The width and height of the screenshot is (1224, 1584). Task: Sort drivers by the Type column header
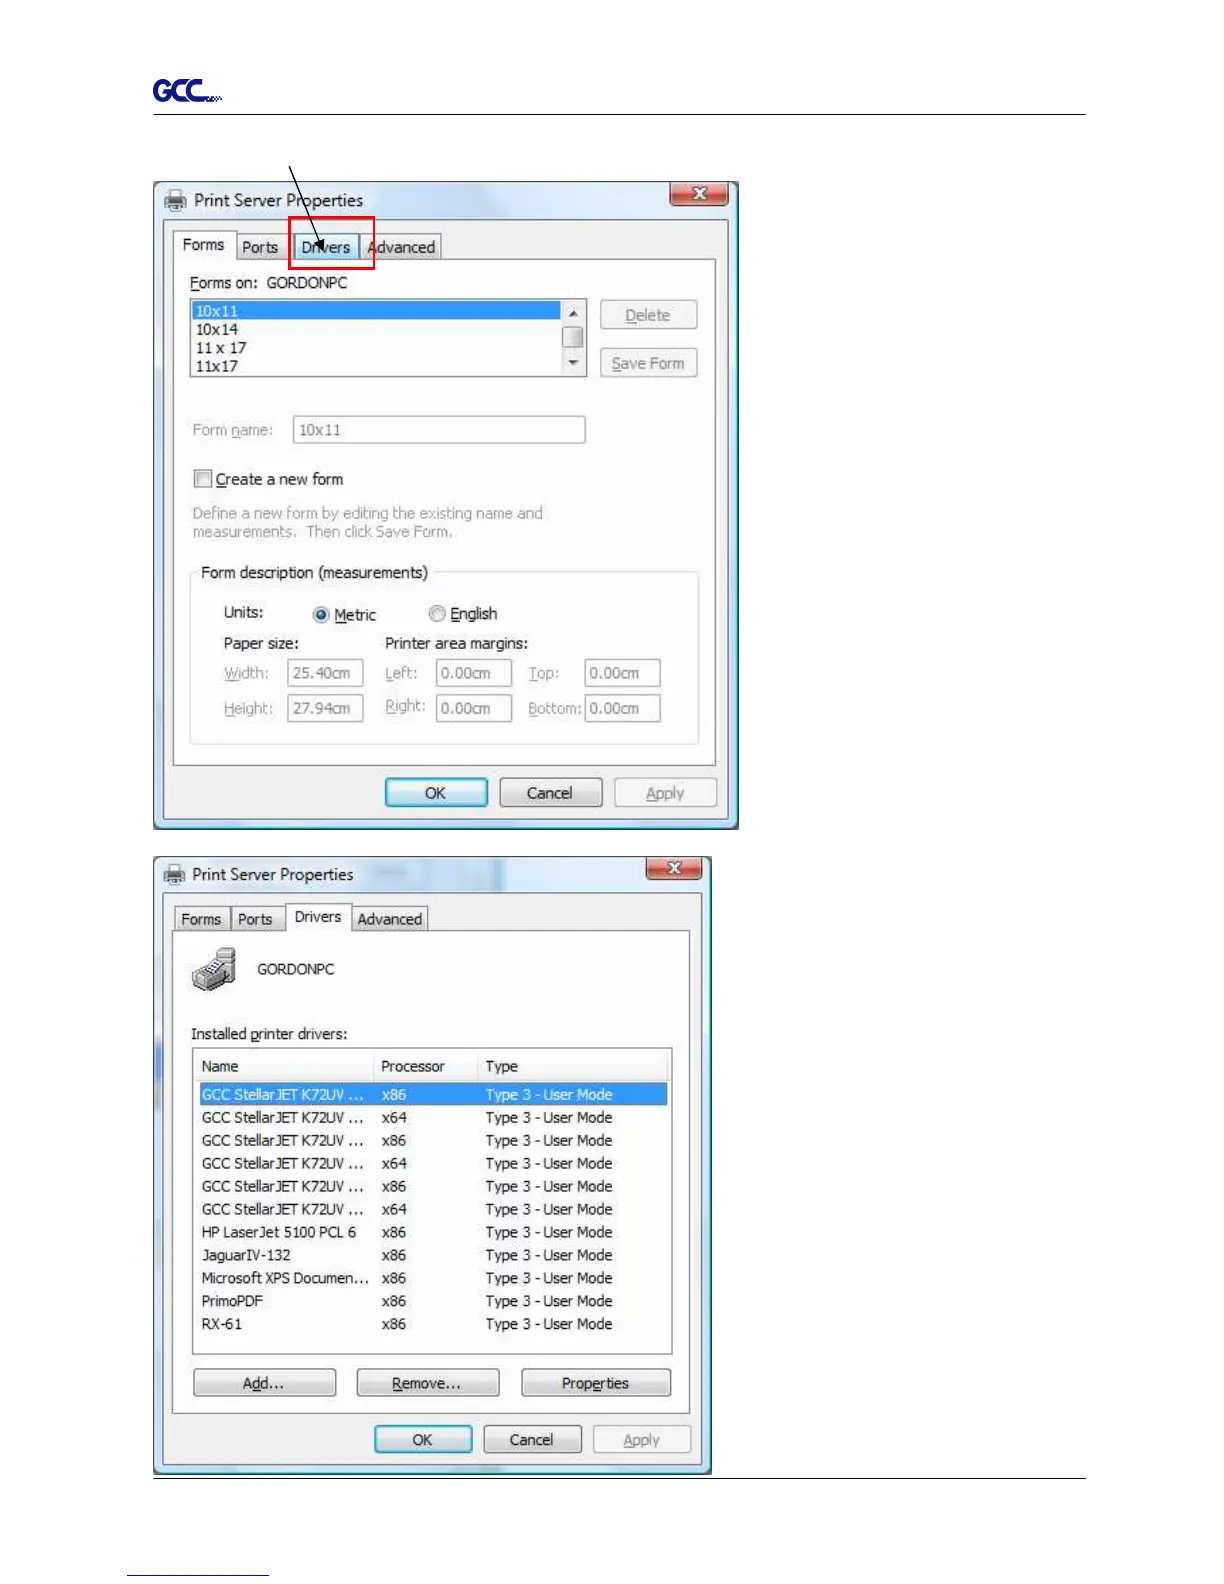573,1066
